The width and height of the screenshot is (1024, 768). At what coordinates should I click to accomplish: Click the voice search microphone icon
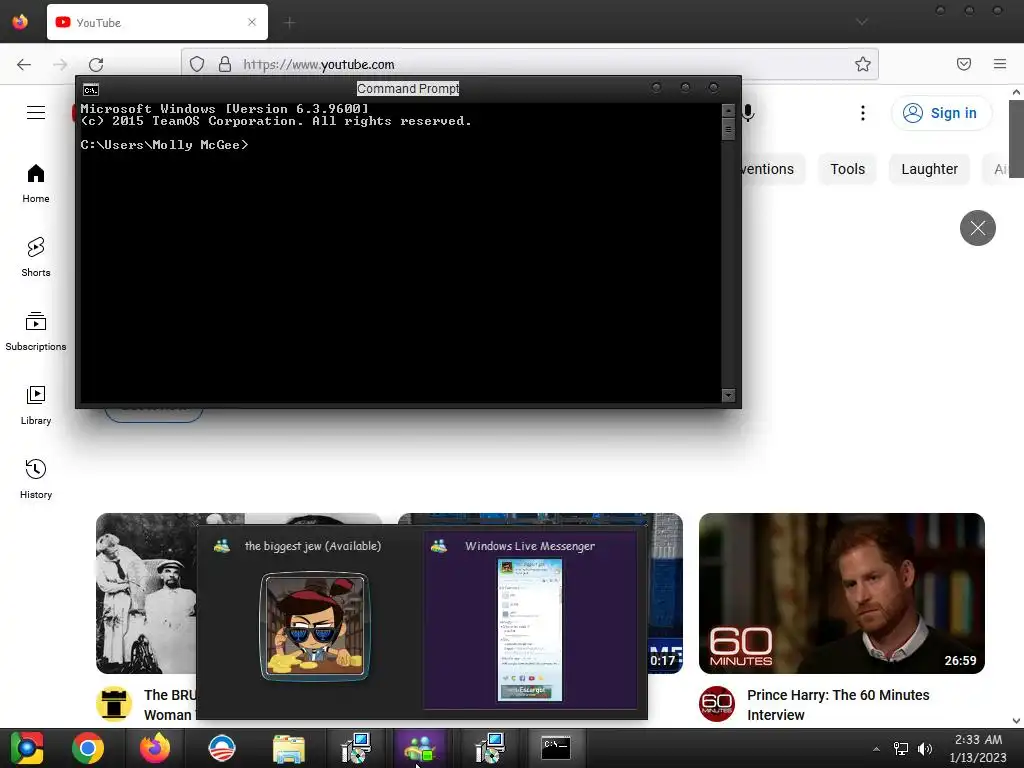pyautogui.click(x=748, y=113)
